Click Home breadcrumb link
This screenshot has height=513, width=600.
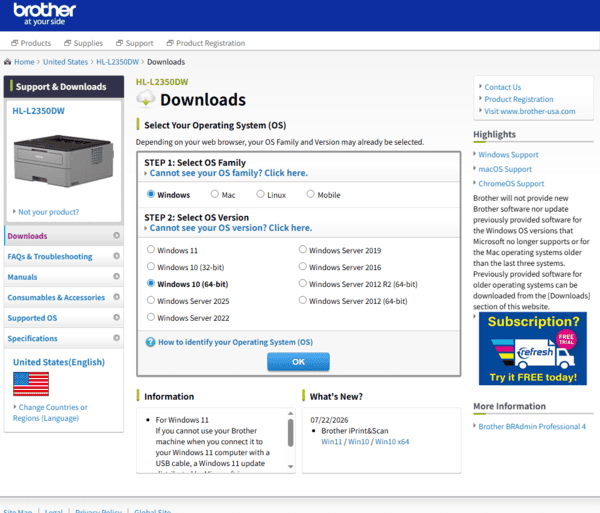(24, 62)
